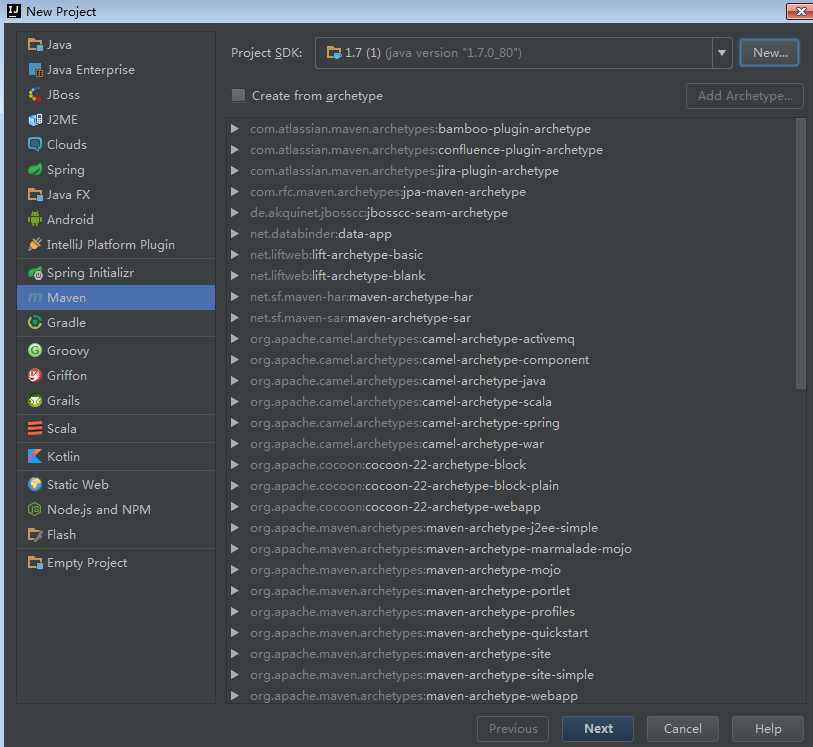Select maven-archetype-portlet row
The width and height of the screenshot is (813, 747).
[x=512, y=590]
